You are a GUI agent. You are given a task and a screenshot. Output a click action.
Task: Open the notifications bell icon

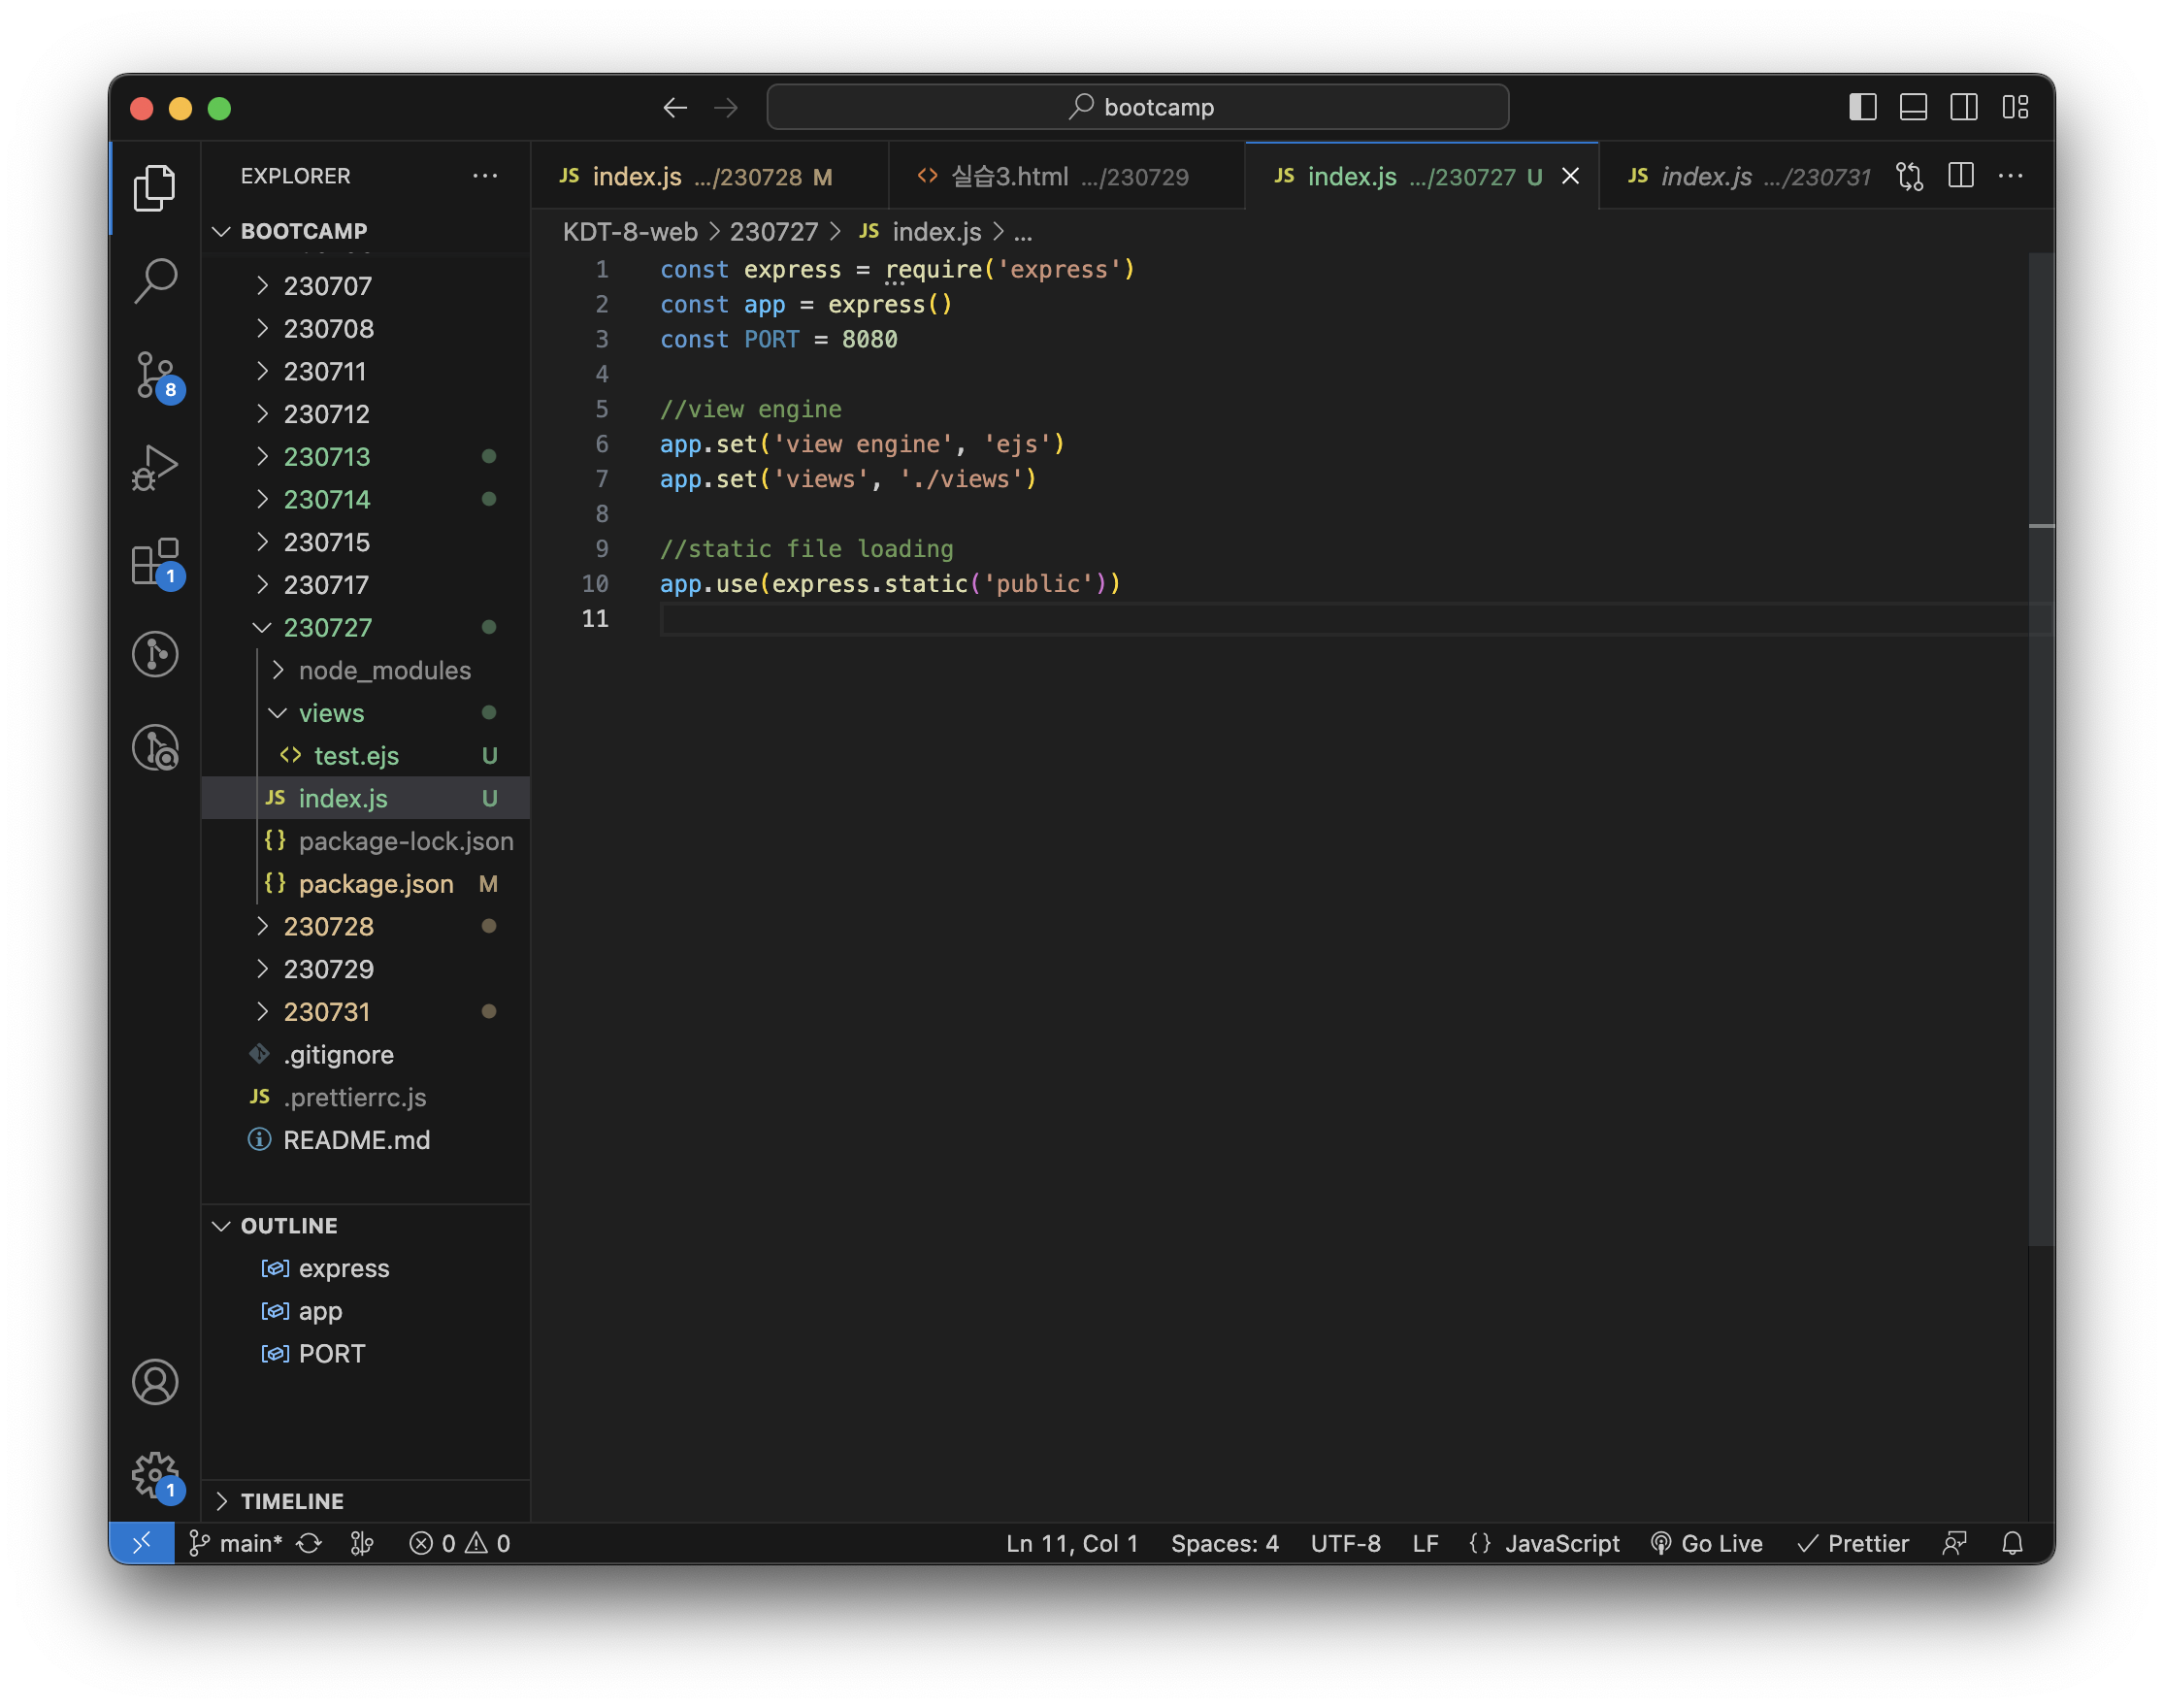2012,1543
